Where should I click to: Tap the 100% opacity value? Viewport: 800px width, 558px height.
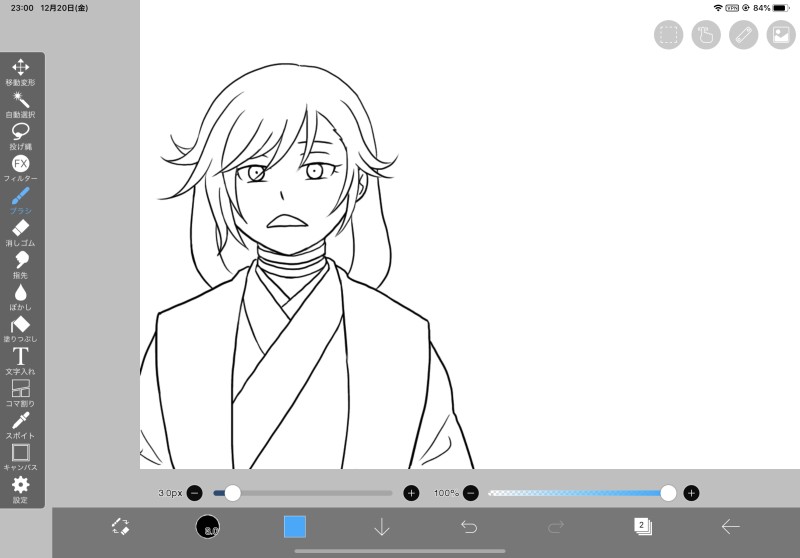coord(446,493)
